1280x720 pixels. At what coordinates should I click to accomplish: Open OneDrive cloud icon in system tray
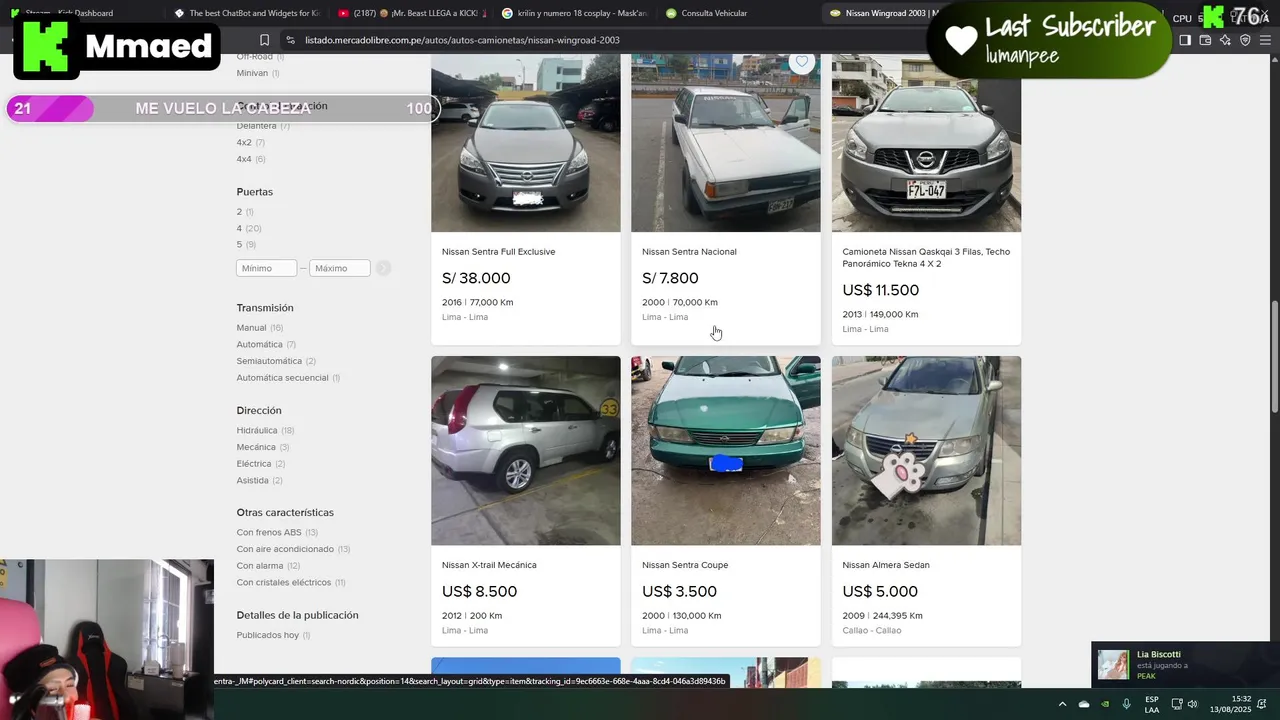tap(1084, 704)
